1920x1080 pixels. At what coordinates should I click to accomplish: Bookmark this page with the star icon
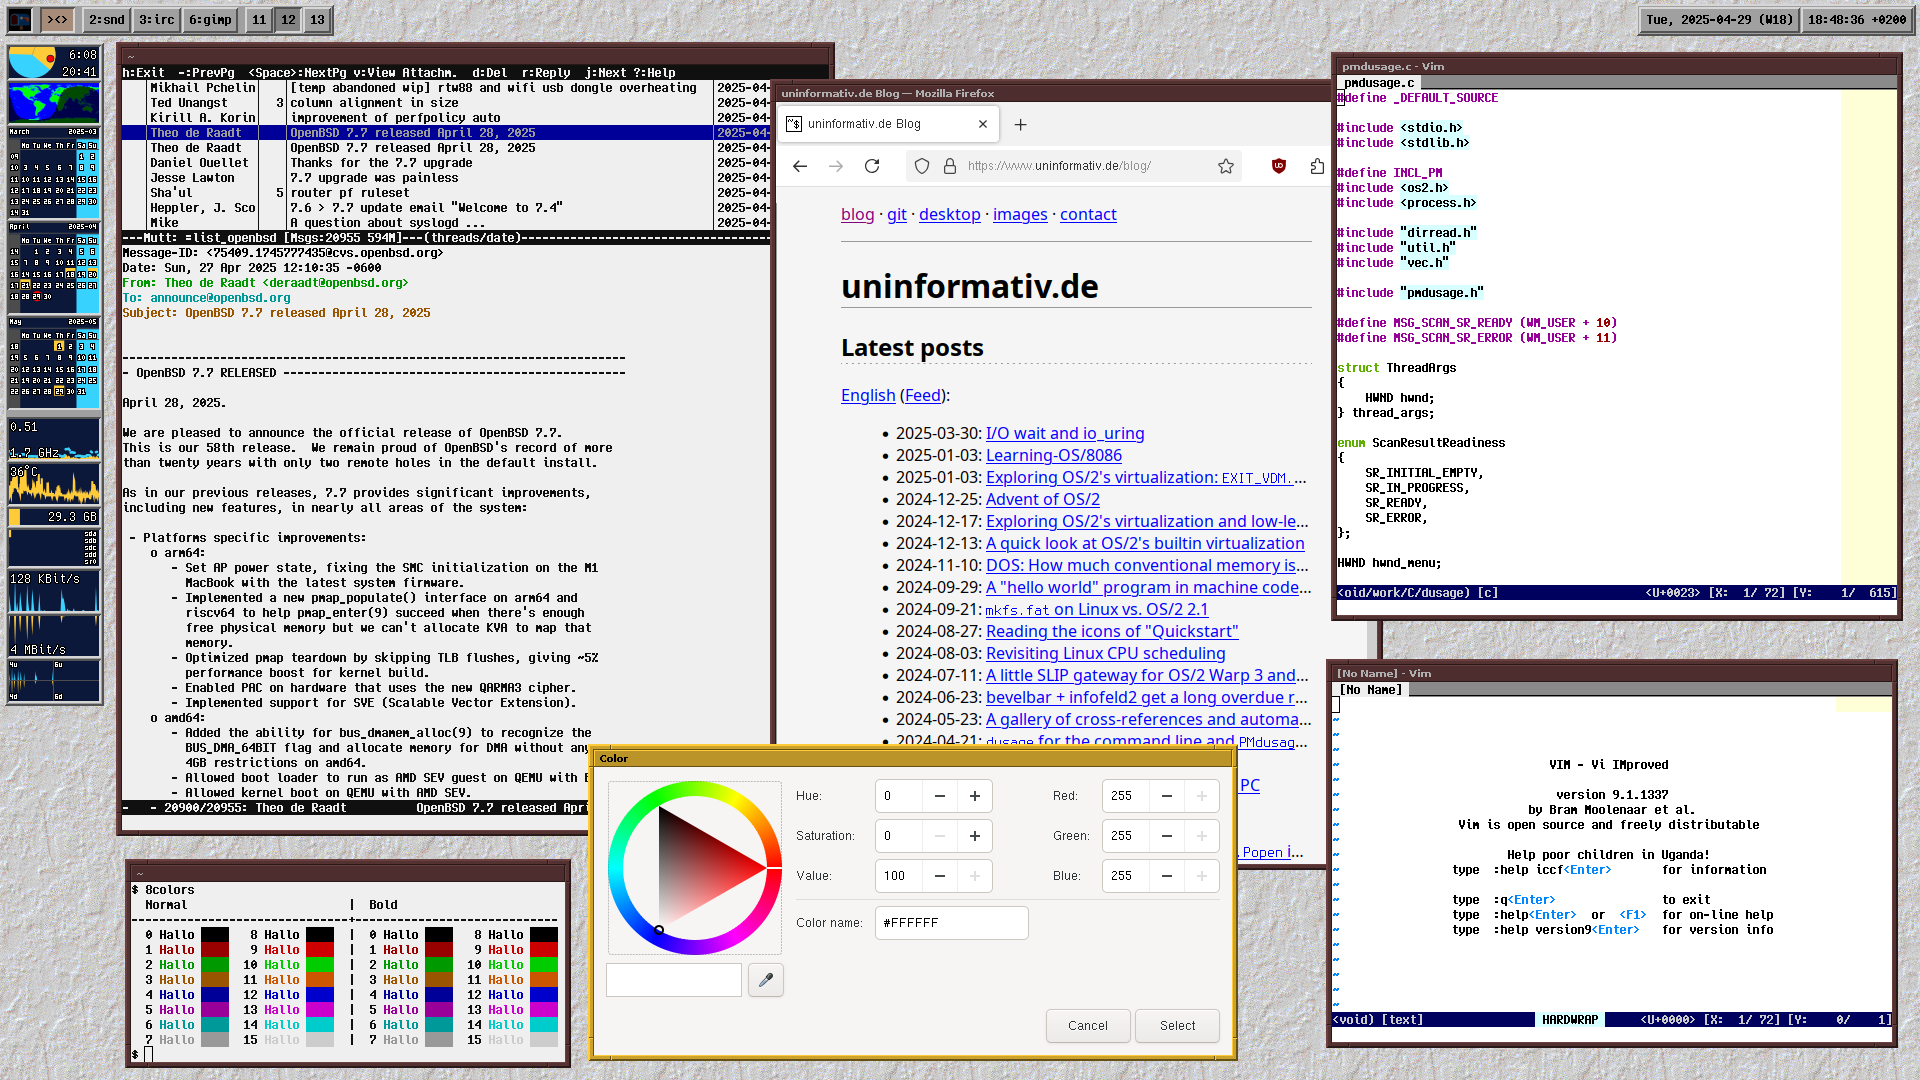click(x=1225, y=166)
